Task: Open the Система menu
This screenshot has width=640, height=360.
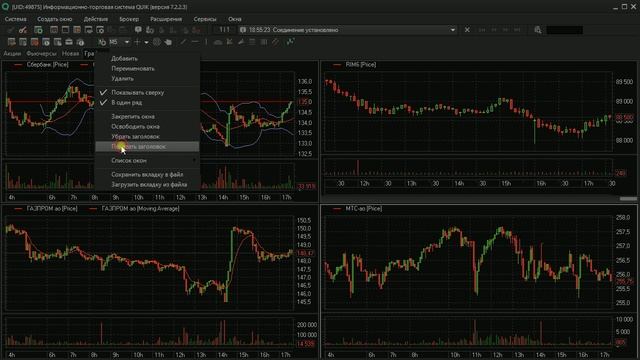Action: point(16,19)
